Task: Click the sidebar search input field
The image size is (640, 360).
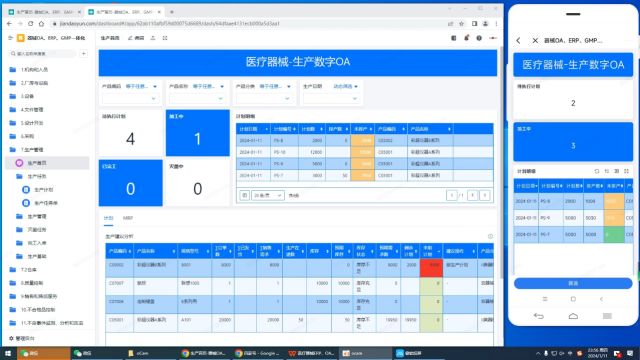Action: 43,53
